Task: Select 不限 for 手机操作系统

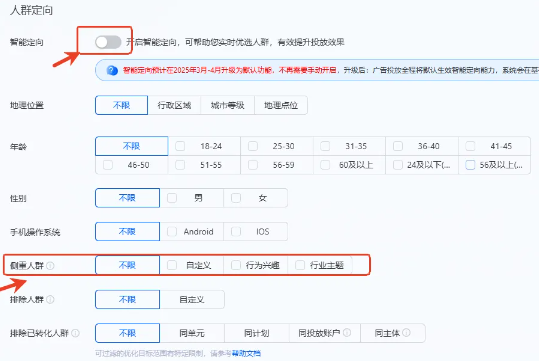Action: pos(128,232)
